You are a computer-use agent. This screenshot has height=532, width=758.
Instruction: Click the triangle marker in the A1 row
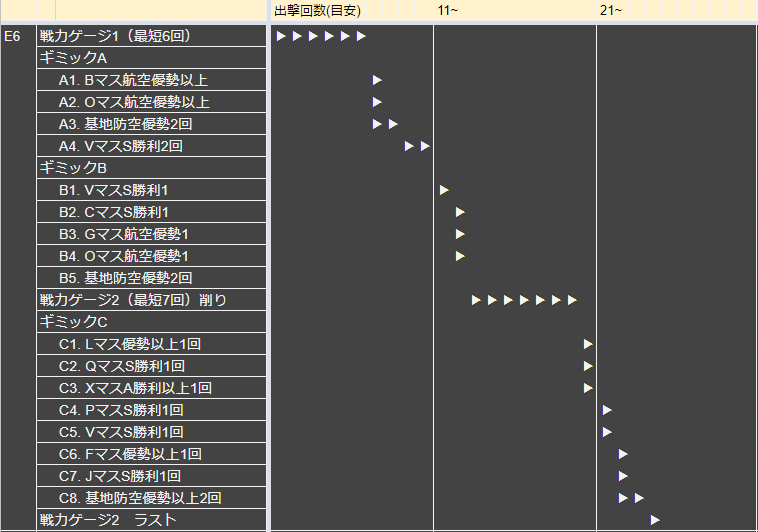(x=377, y=80)
